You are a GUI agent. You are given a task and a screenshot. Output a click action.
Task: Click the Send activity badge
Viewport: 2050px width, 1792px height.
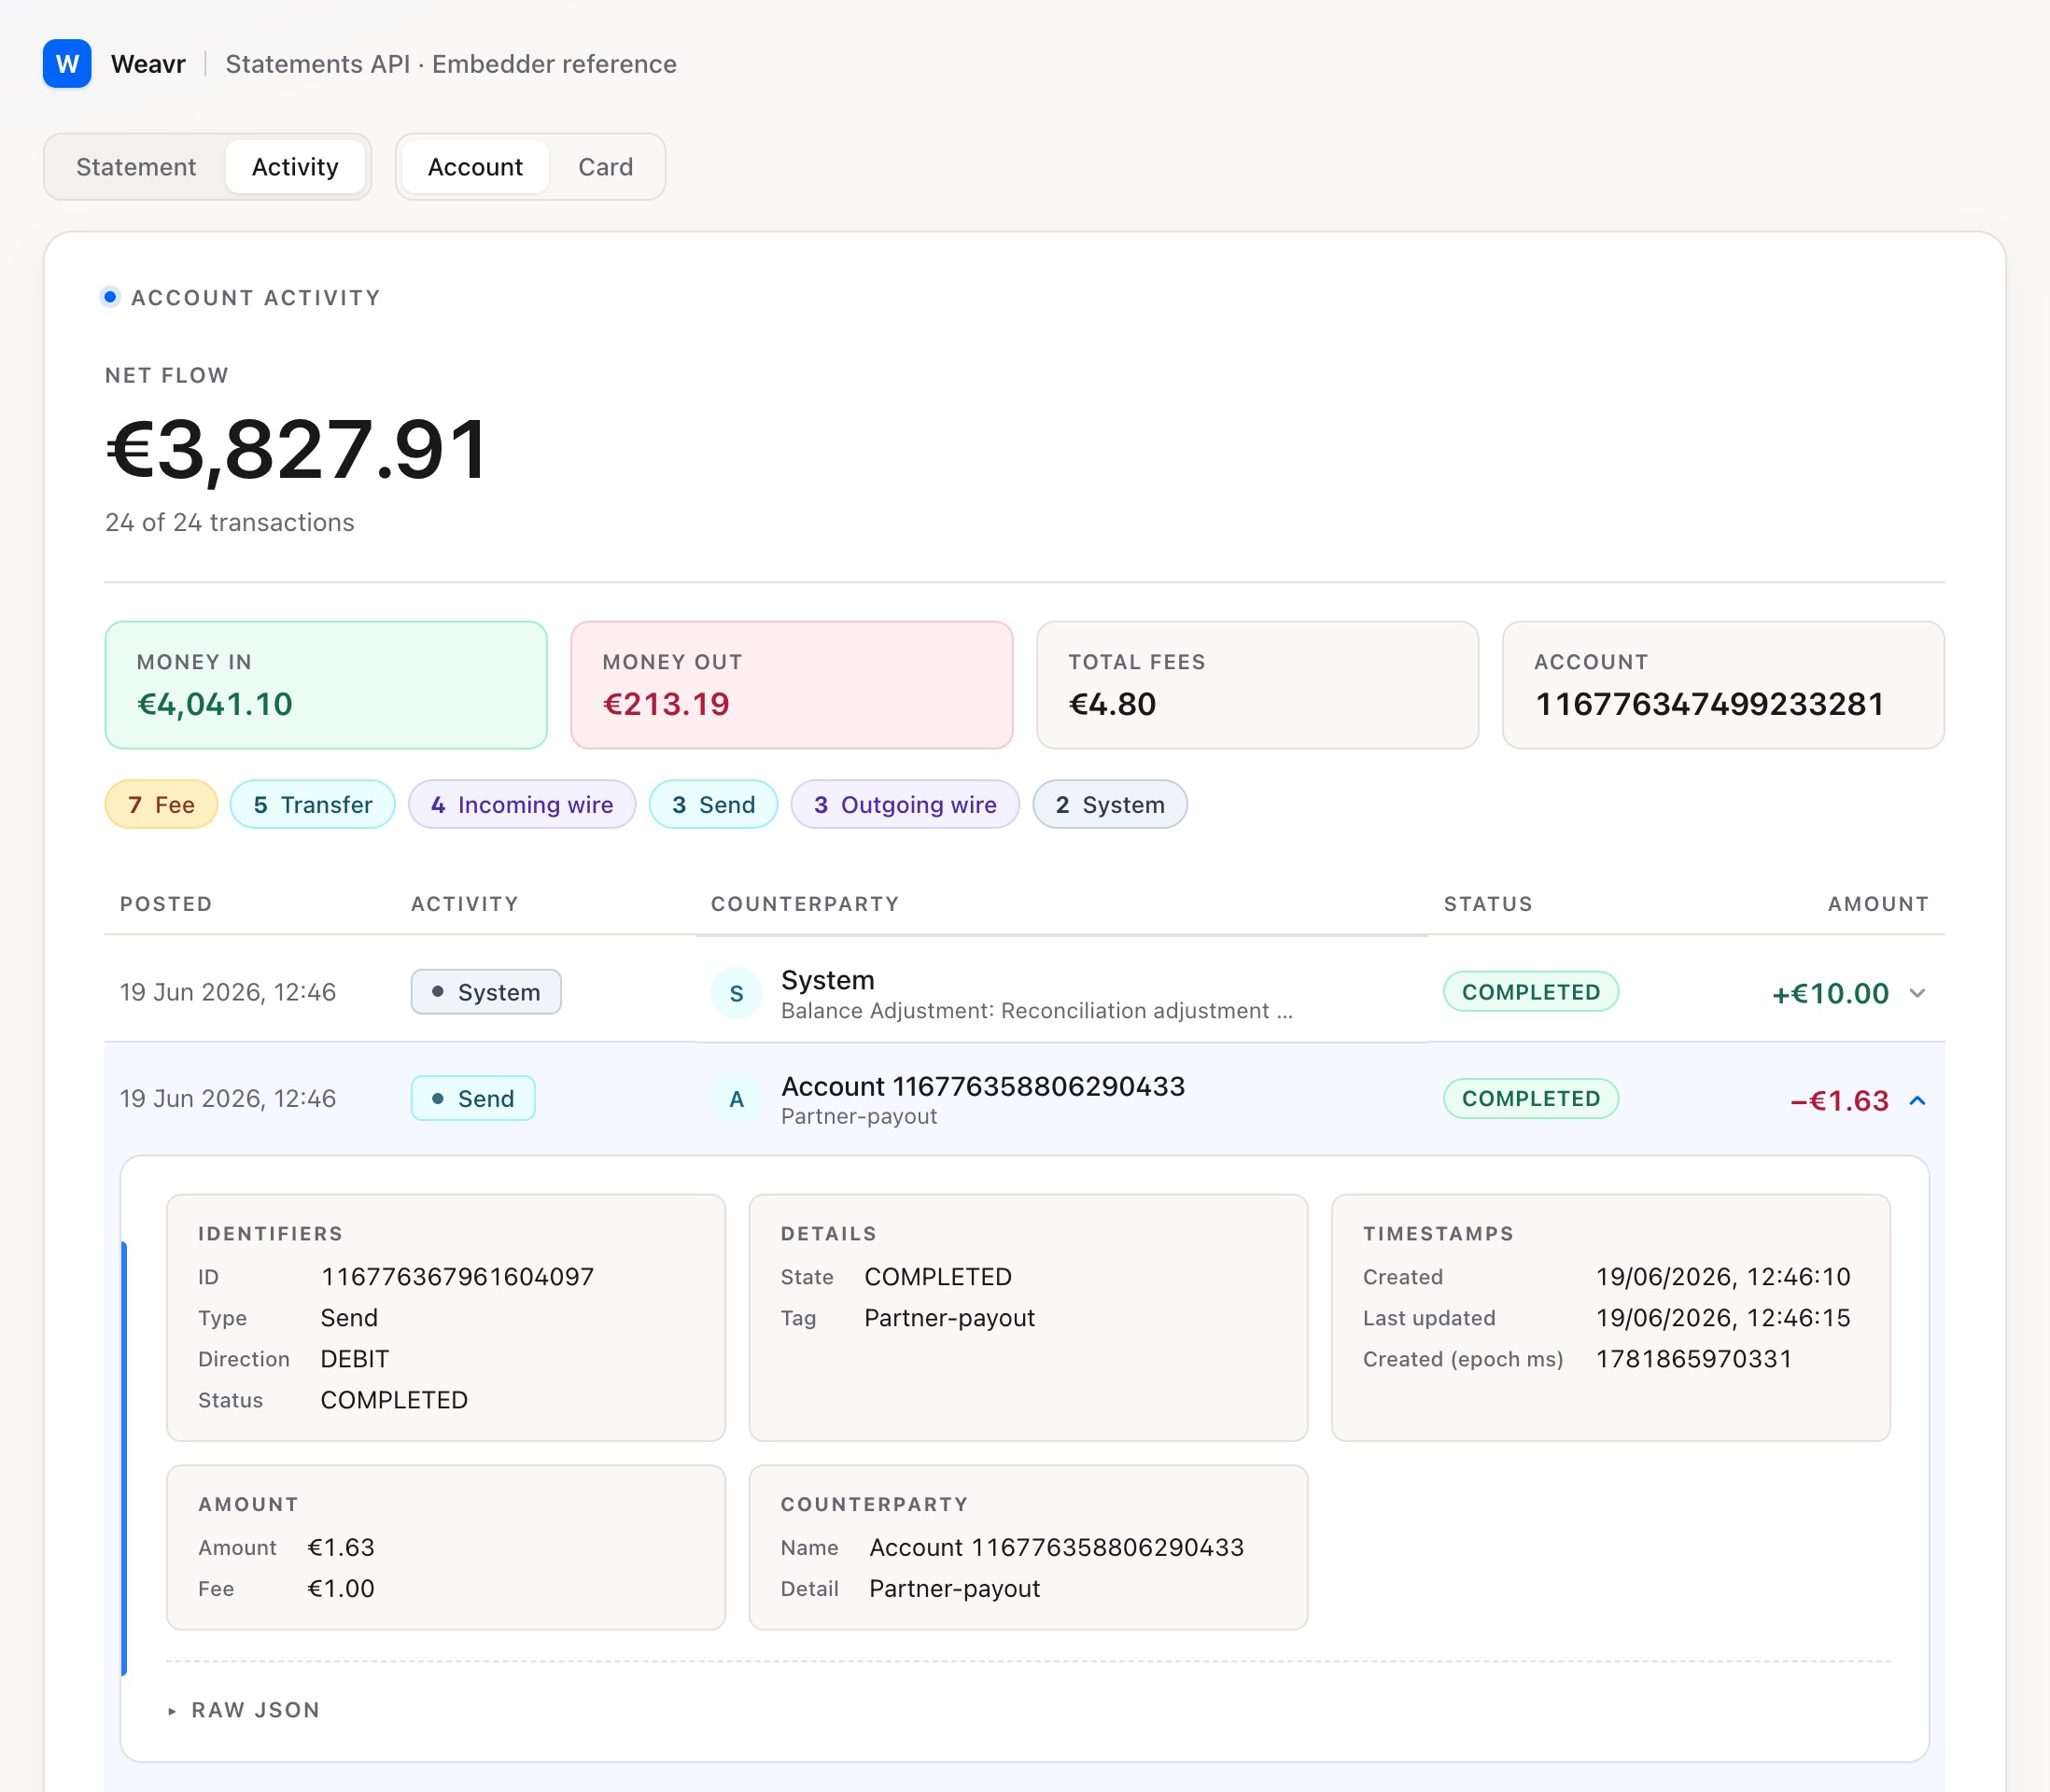(473, 1098)
